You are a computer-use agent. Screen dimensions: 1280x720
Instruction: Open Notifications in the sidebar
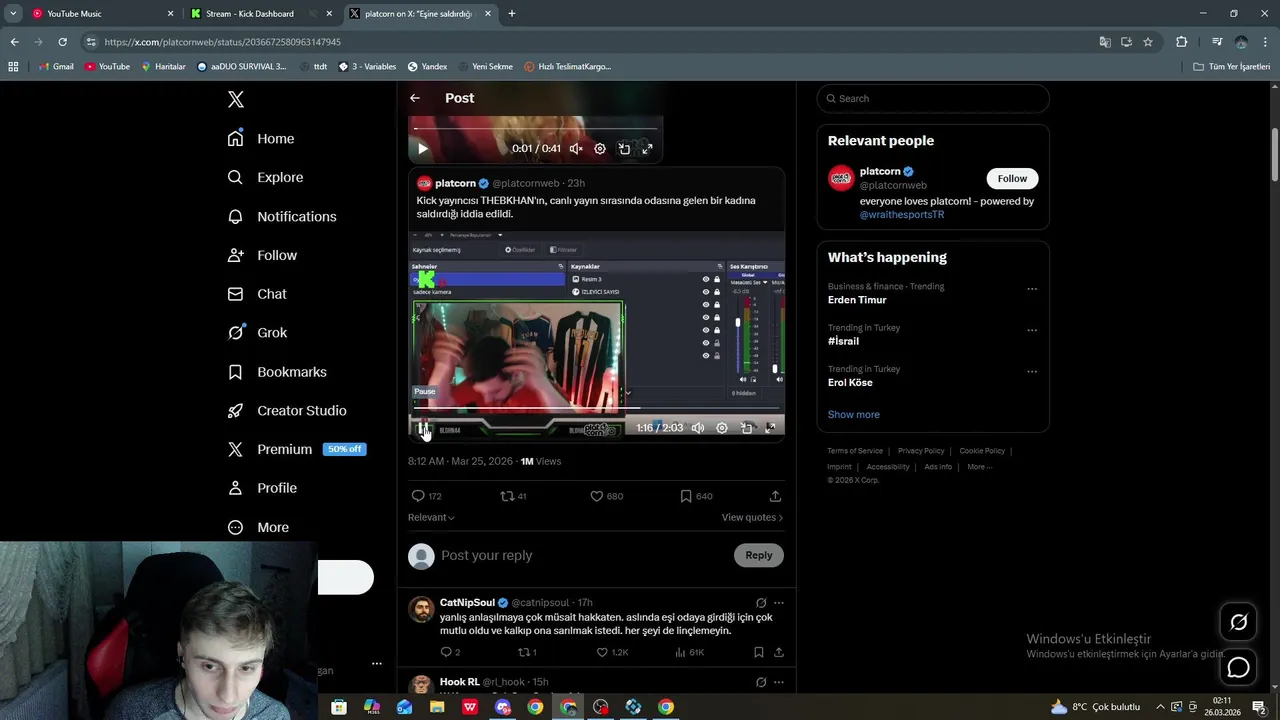(x=283, y=216)
